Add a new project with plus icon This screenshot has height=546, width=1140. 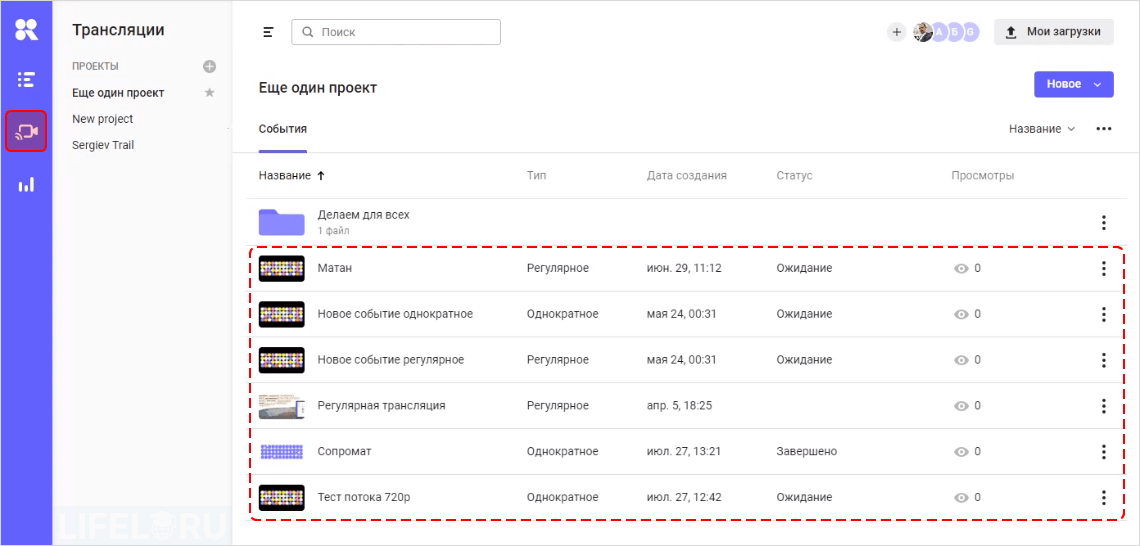(x=209, y=66)
